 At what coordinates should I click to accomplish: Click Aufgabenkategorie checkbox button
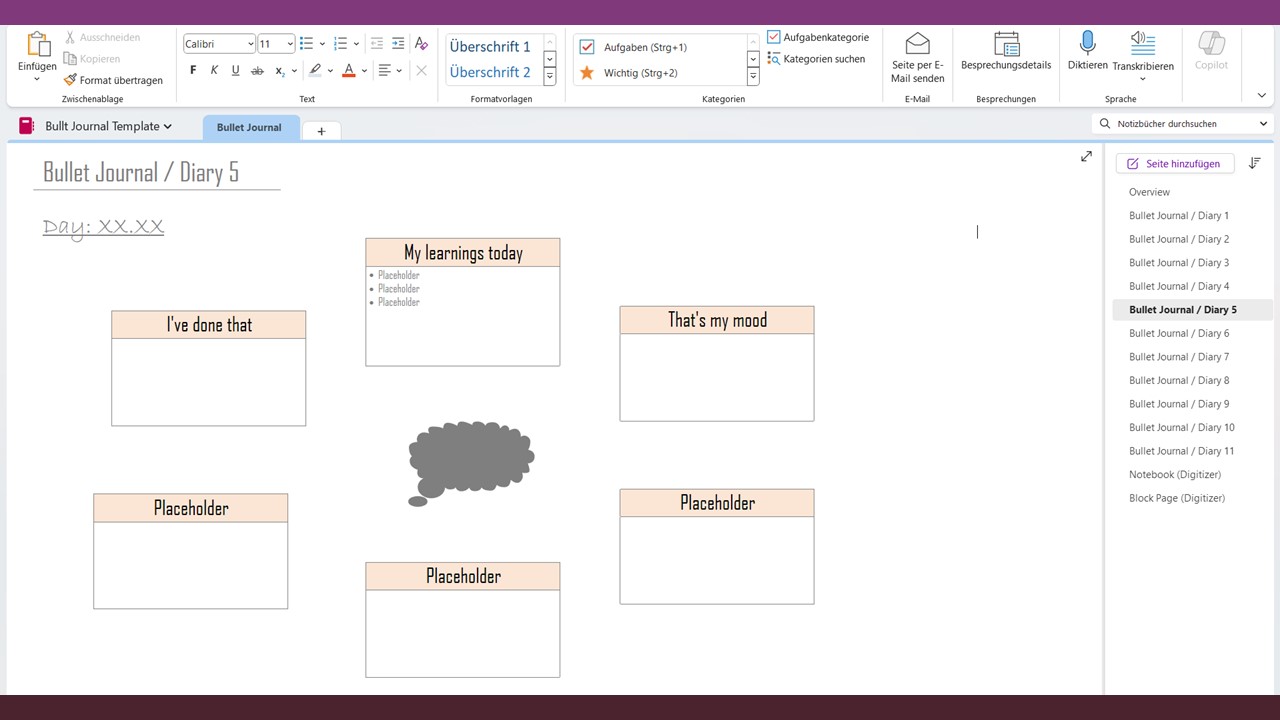point(818,37)
